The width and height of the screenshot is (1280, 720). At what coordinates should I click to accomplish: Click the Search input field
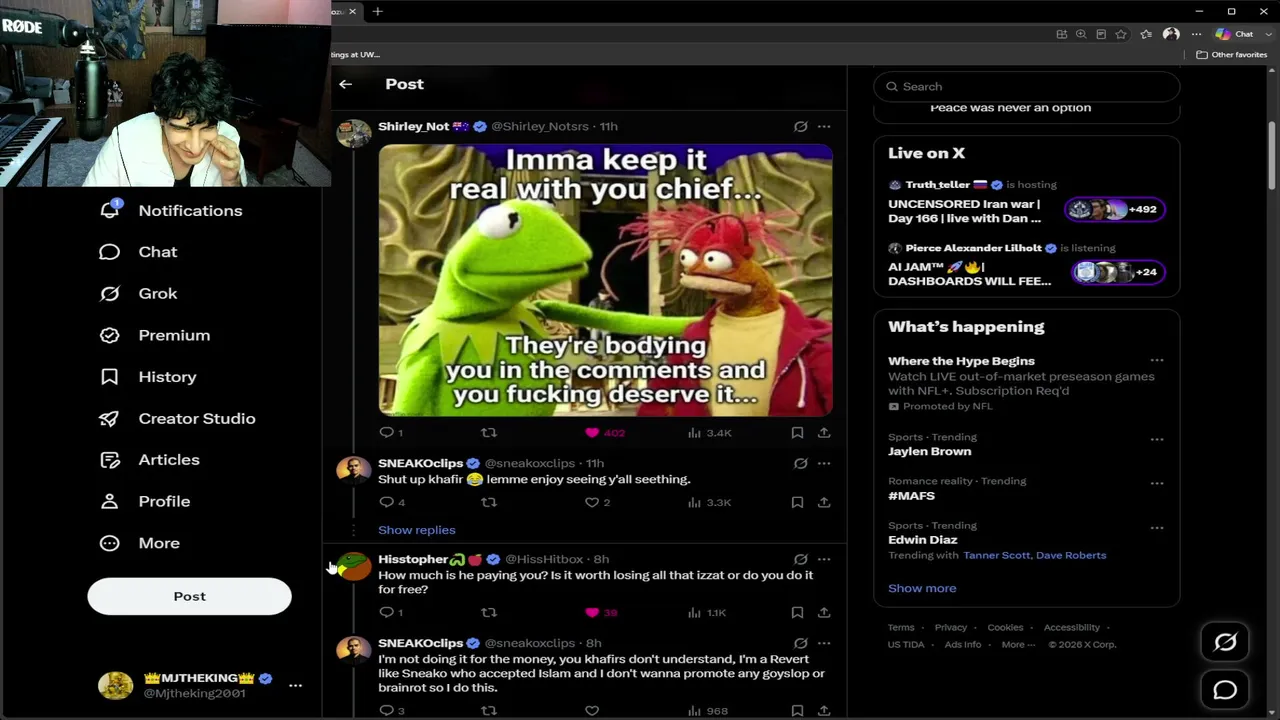click(x=1027, y=86)
